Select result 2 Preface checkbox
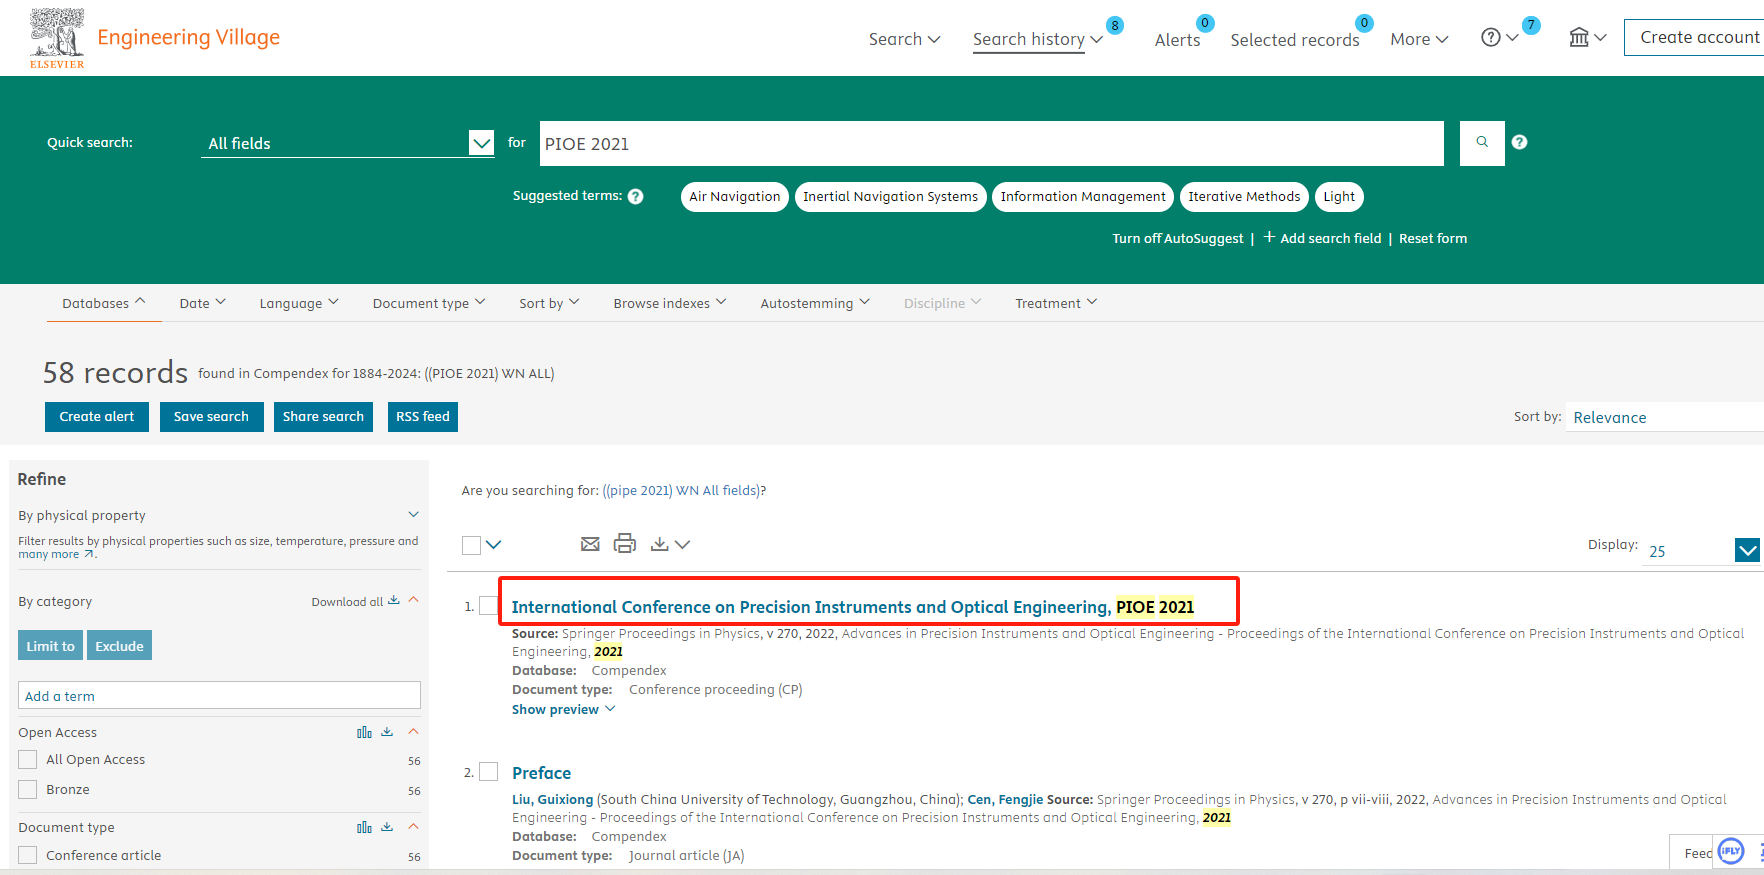Viewport: 1764px width, 875px height. click(x=488, y=772)
